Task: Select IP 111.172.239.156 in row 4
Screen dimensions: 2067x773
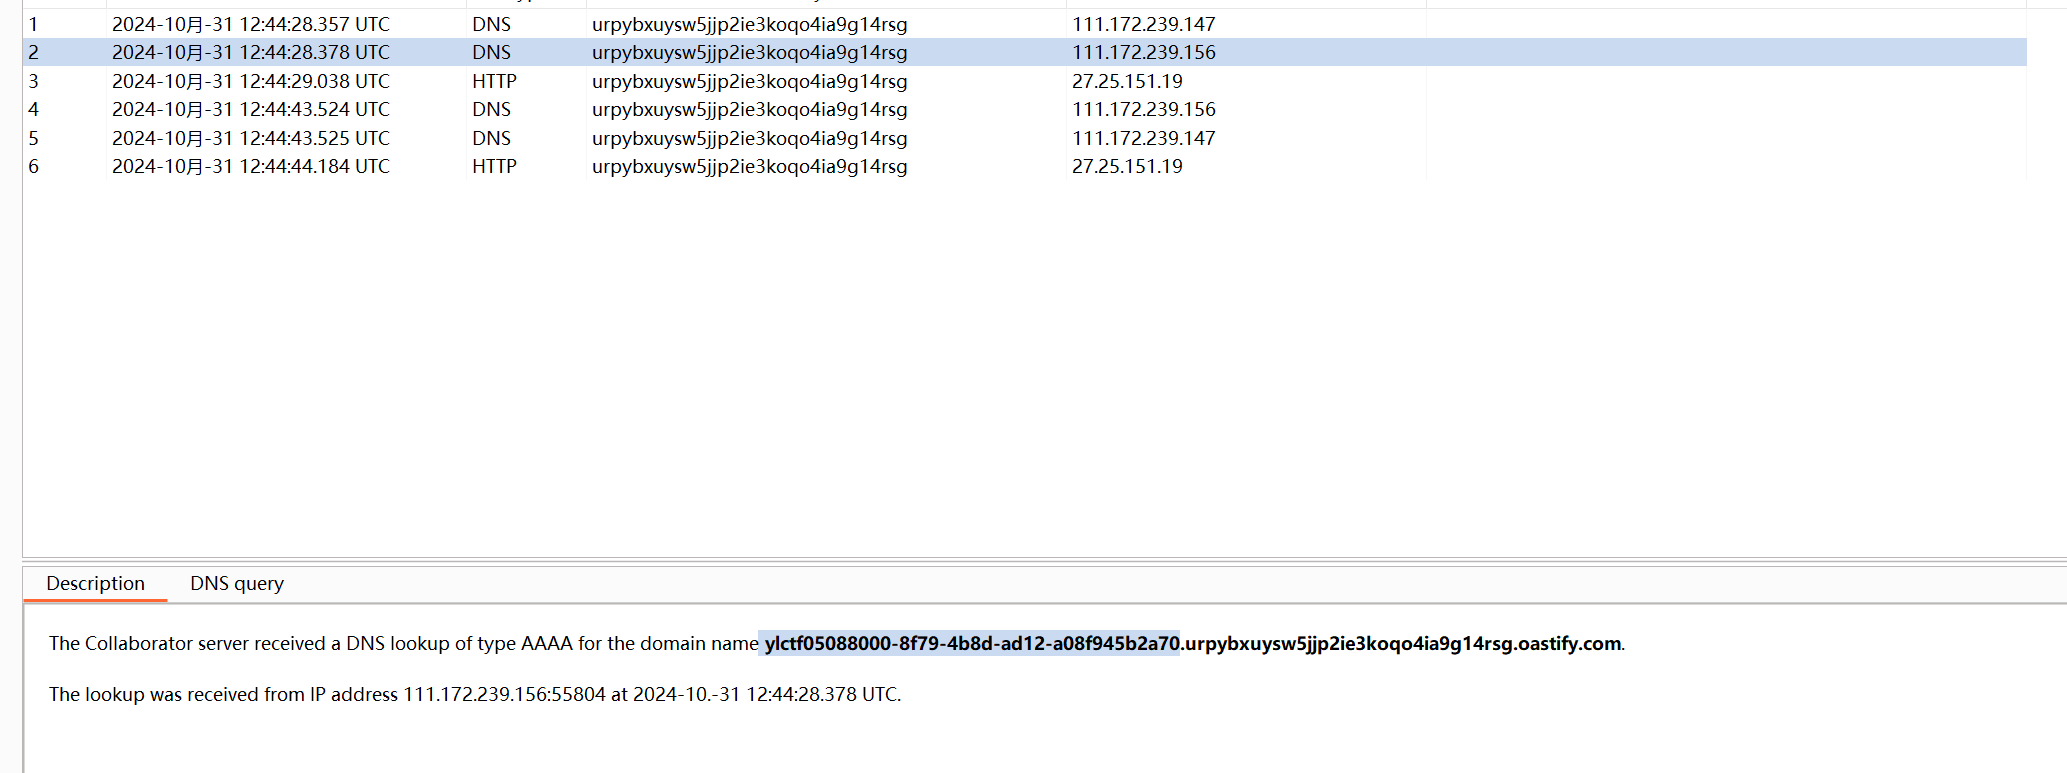Action: (x=1143, y=109)
